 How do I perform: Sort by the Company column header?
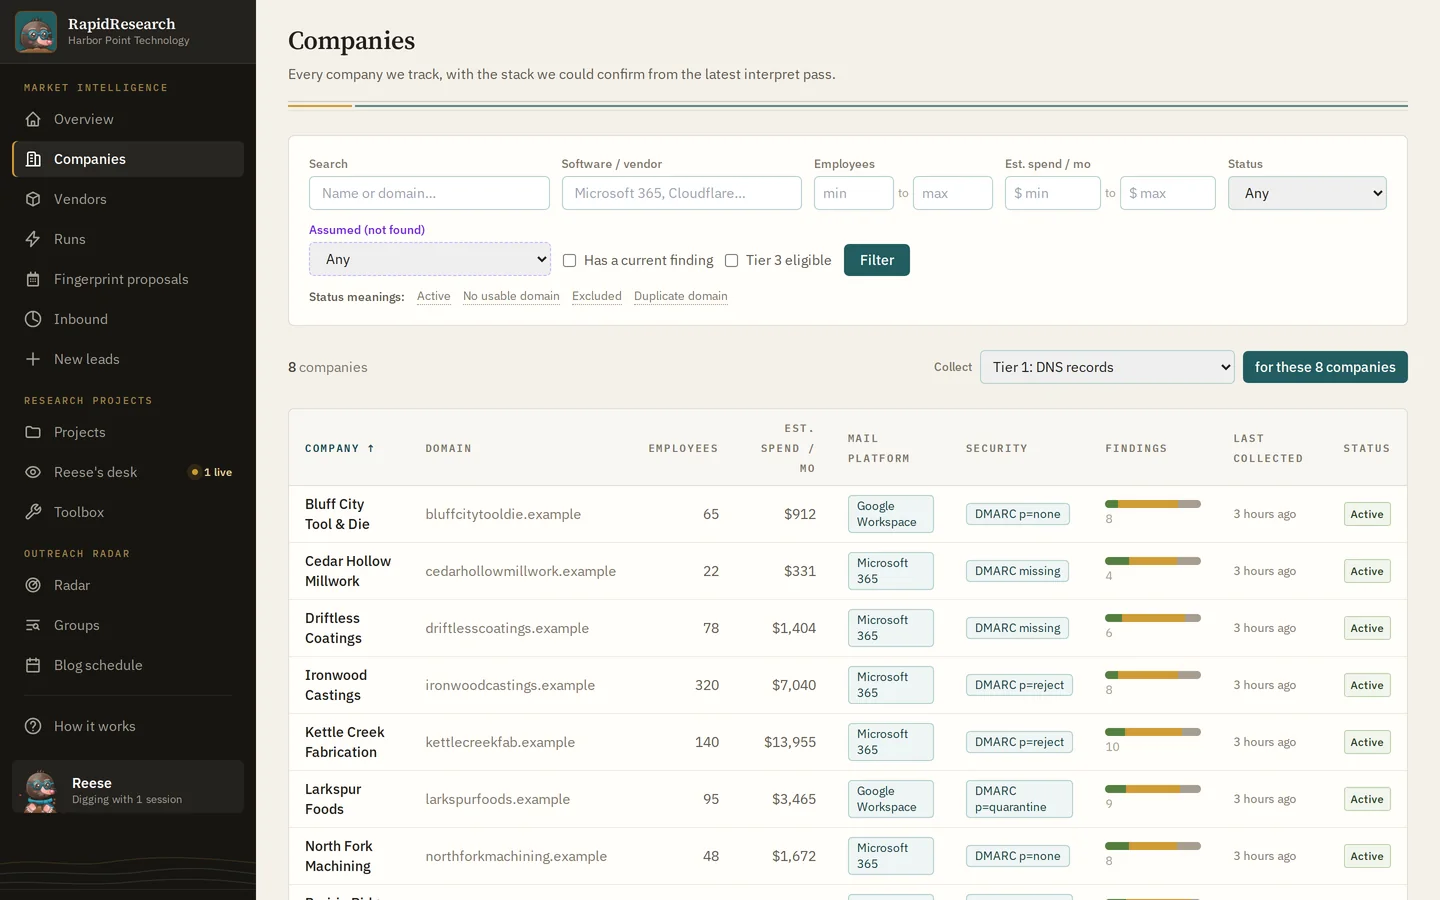pos(340,449)
